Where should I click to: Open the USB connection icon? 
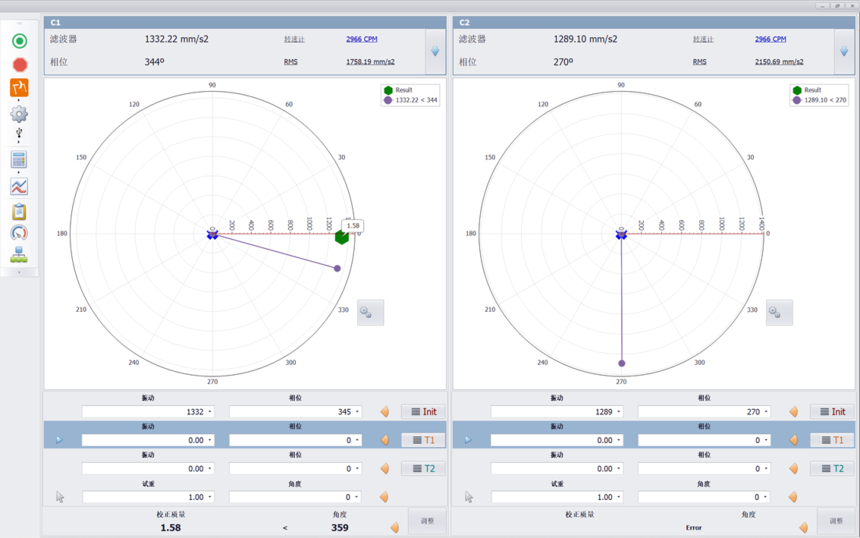19,133
